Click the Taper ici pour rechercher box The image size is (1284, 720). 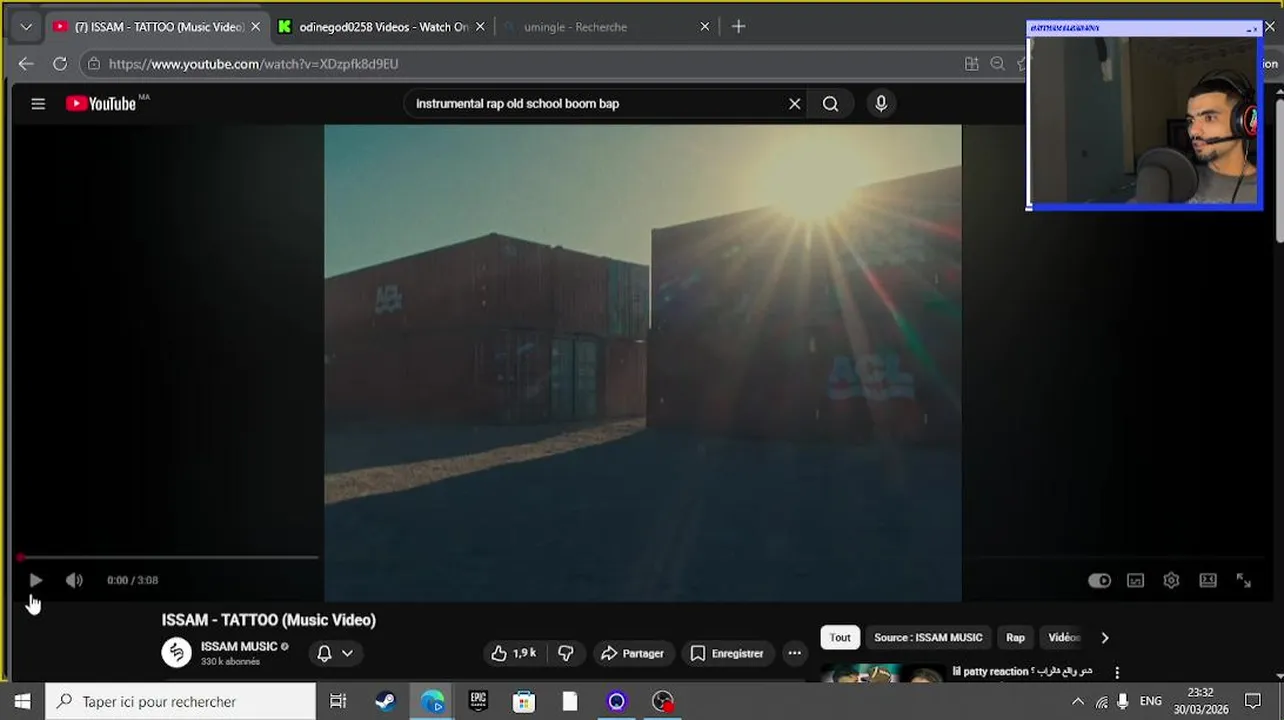pos(181,702)
